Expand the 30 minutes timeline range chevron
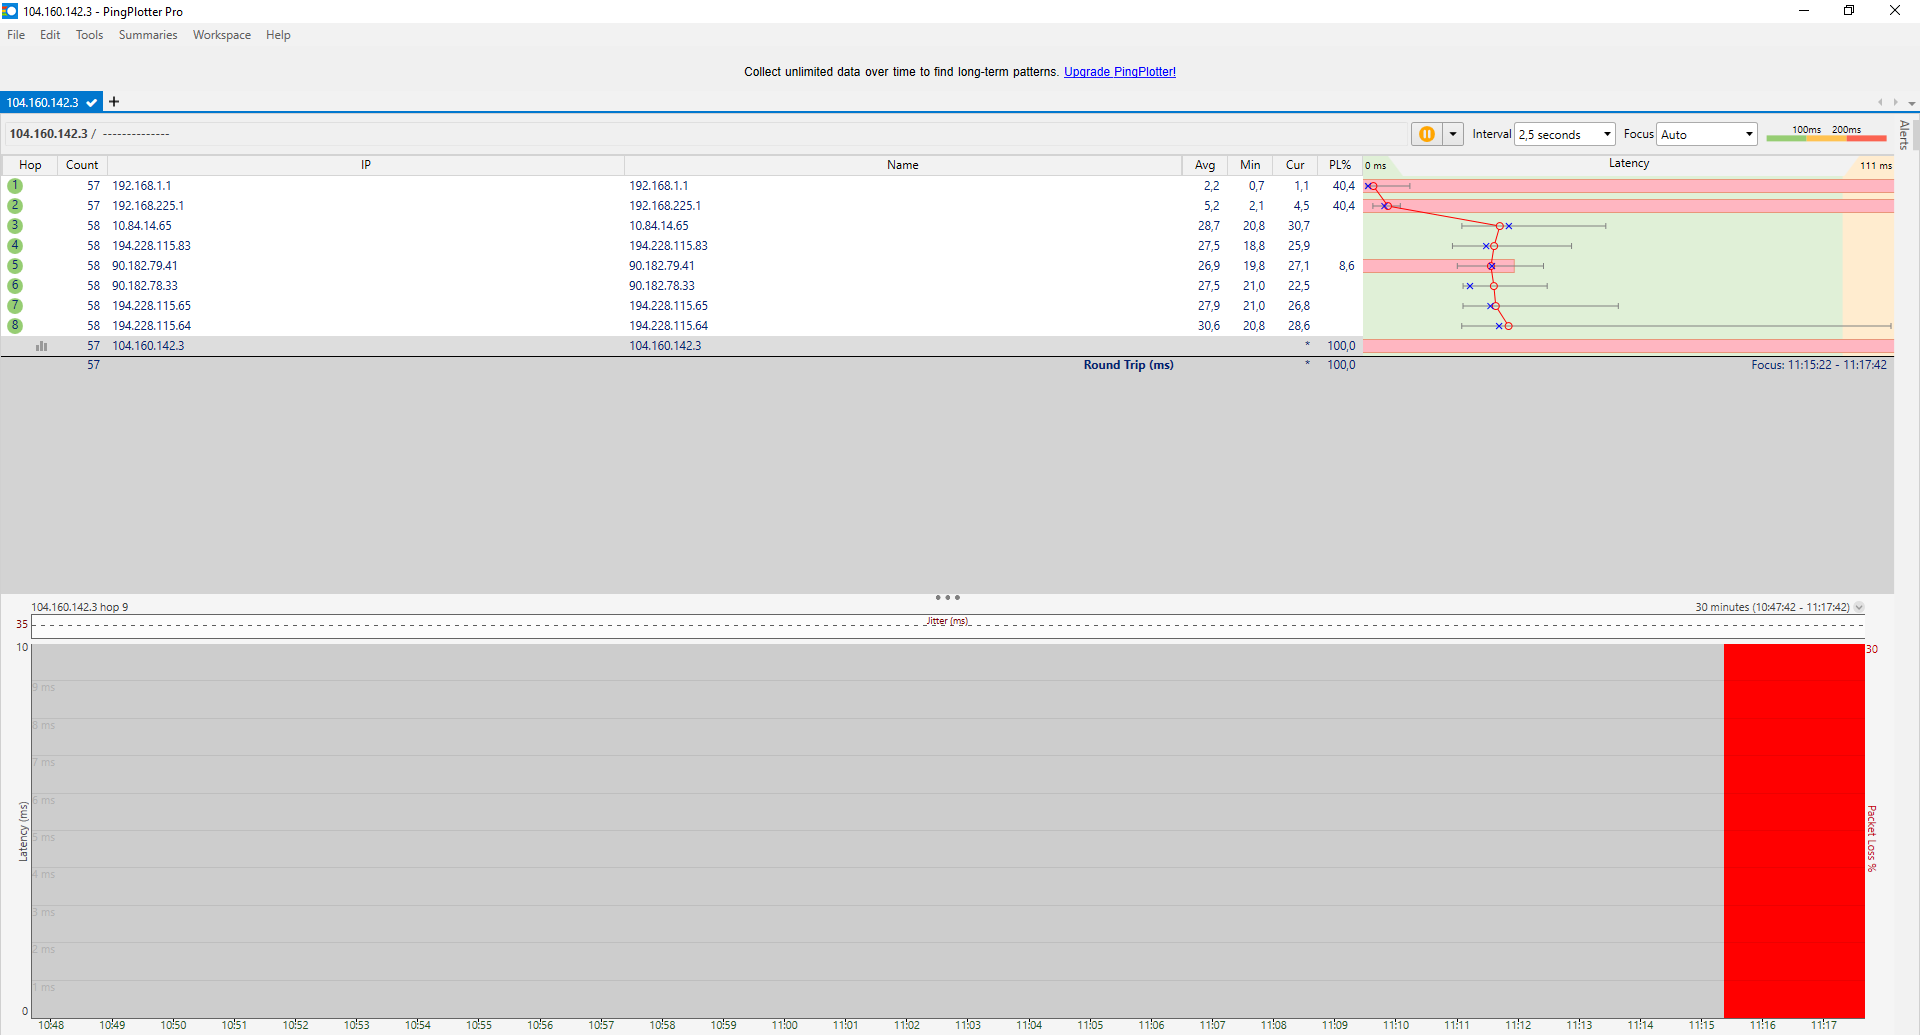 (1859, 608)
